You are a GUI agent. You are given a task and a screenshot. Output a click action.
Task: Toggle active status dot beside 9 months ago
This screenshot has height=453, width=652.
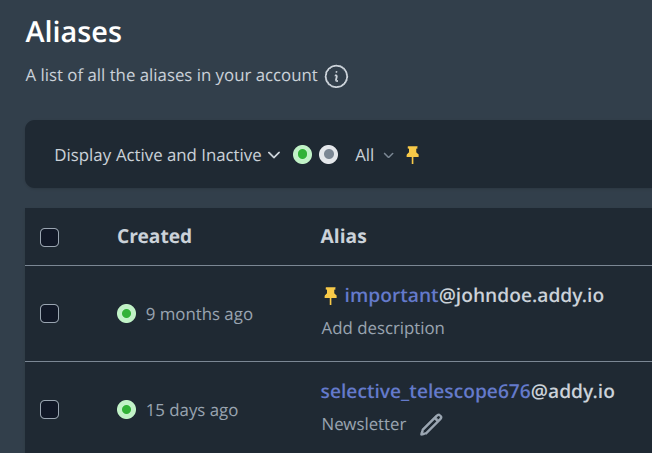tap(126, 314)
